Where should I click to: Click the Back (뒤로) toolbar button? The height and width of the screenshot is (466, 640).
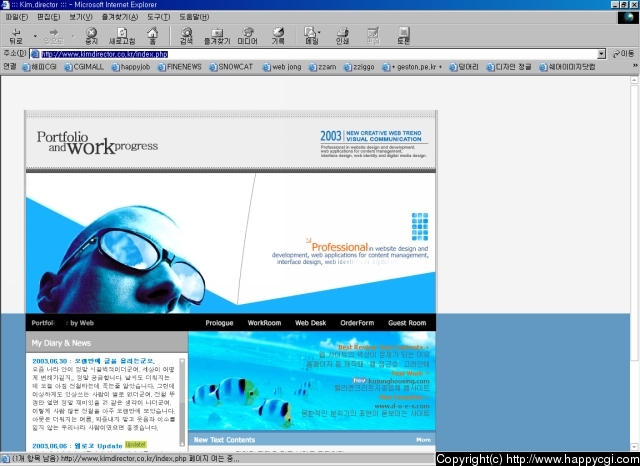coord(16,36)
